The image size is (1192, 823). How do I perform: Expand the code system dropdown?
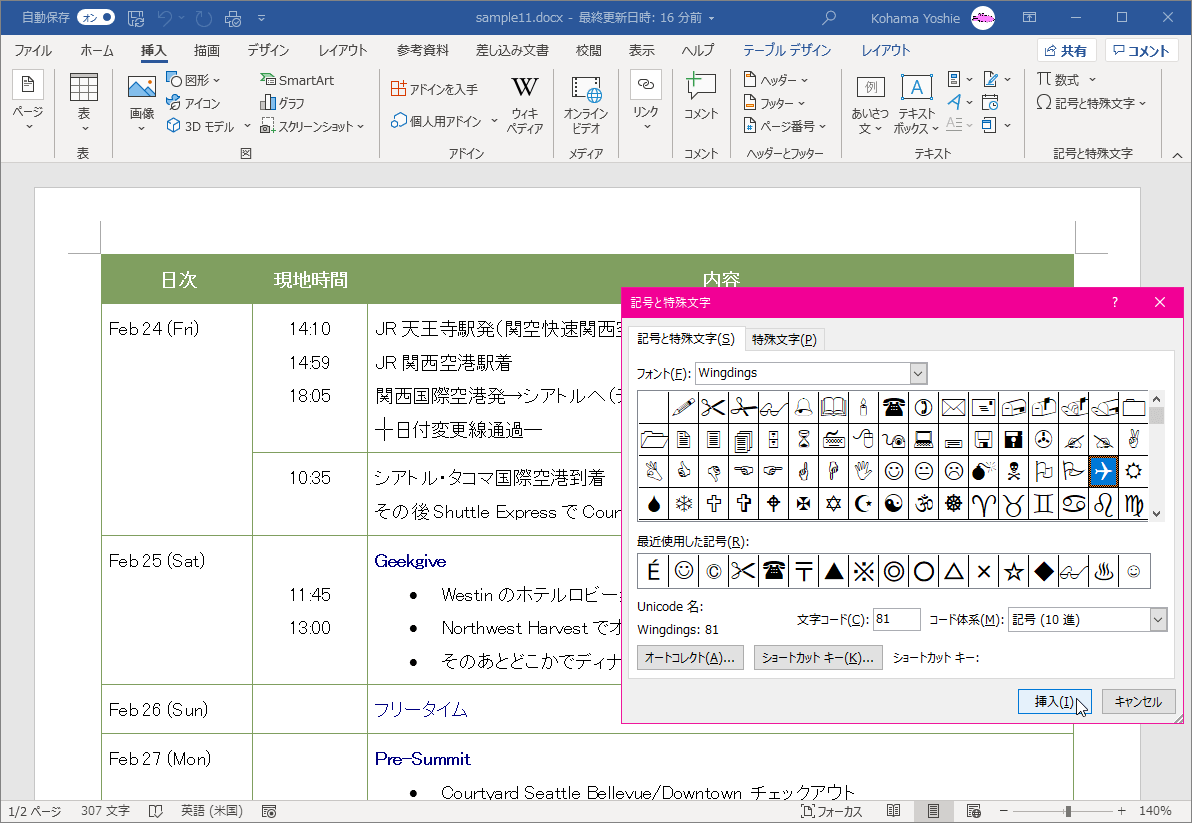[x=1158, y=620]
